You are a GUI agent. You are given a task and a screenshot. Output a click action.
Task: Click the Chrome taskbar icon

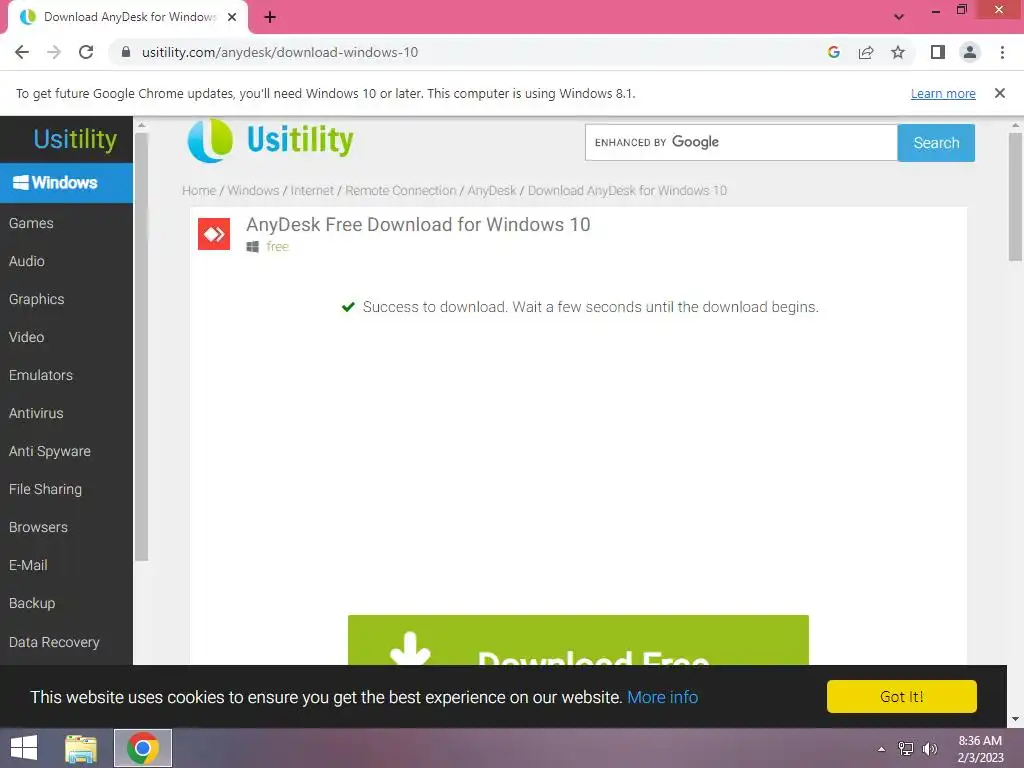pos(143,748)
